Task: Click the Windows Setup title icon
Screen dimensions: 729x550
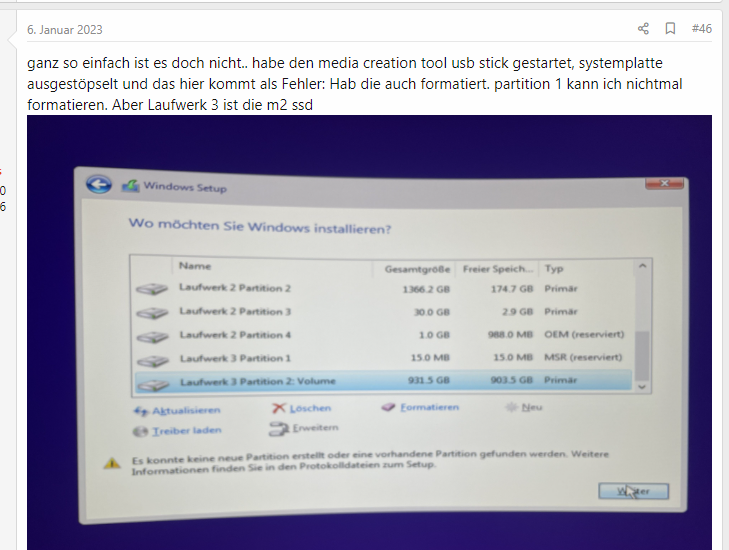Action: [x=130, y=186]
